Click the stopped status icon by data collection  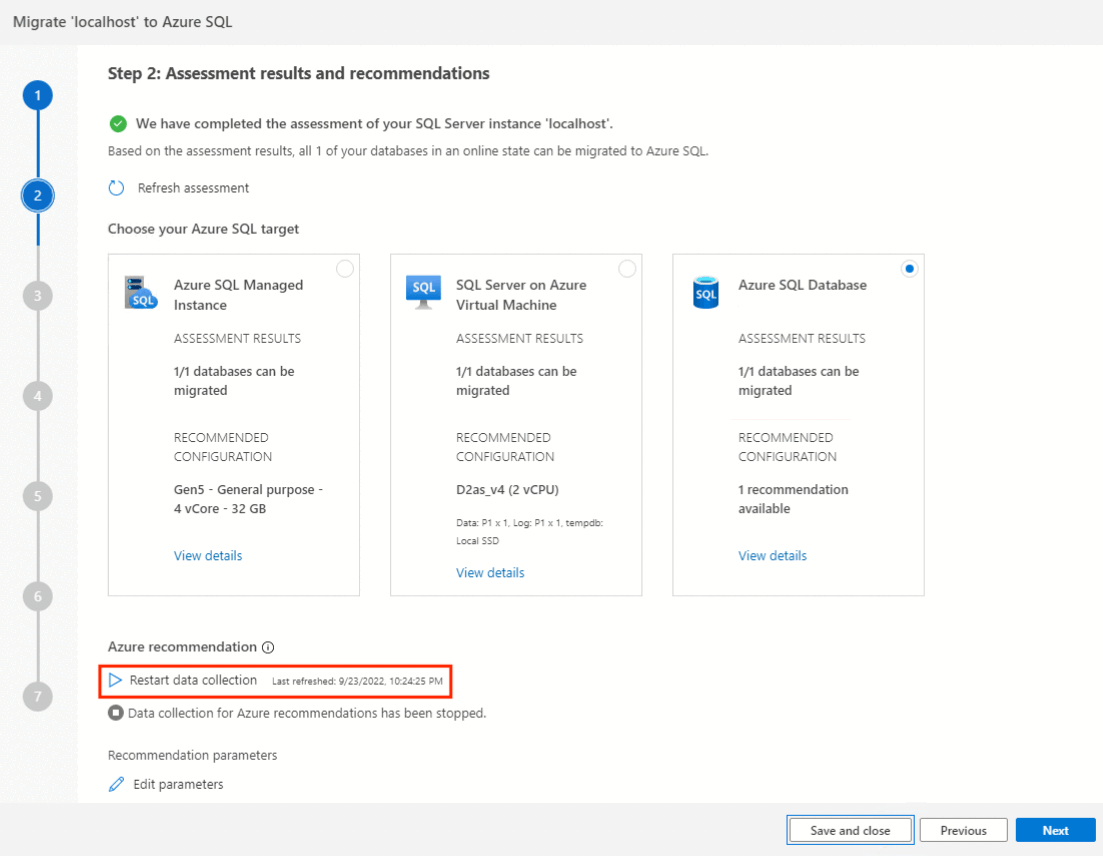click(115, 713)
